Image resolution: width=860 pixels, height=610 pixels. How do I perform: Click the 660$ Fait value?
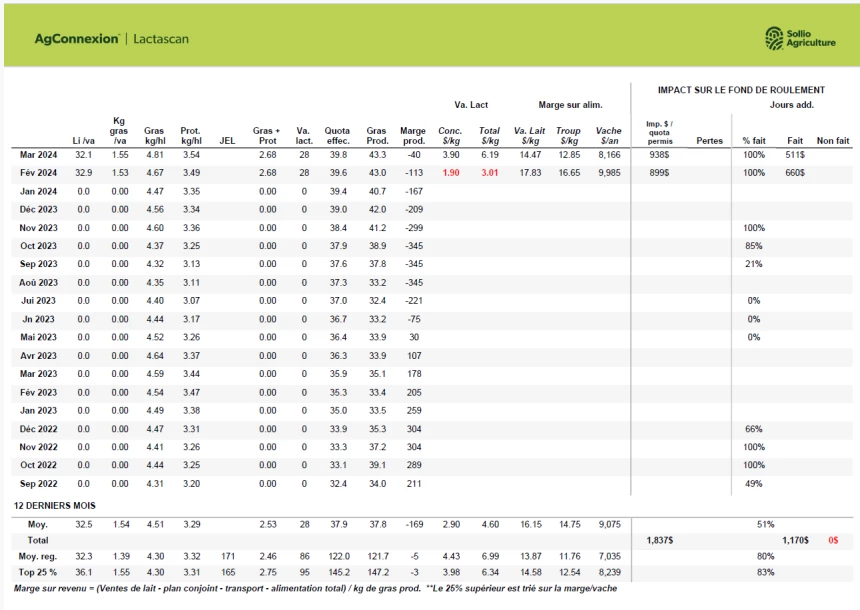[795, 173]
